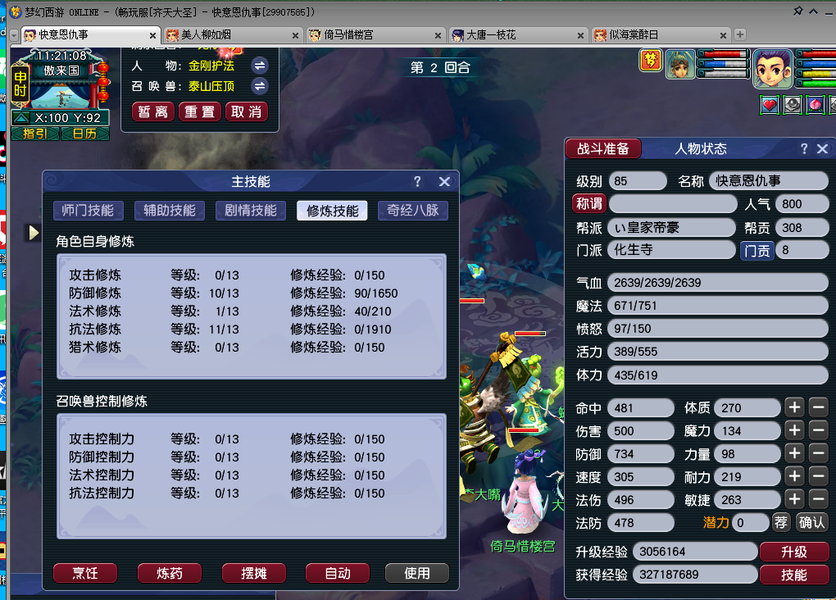The width and height of the screenshot is (836, 600).
Task: Click the 申时 time-of-day badge
Action: point(20,84)
